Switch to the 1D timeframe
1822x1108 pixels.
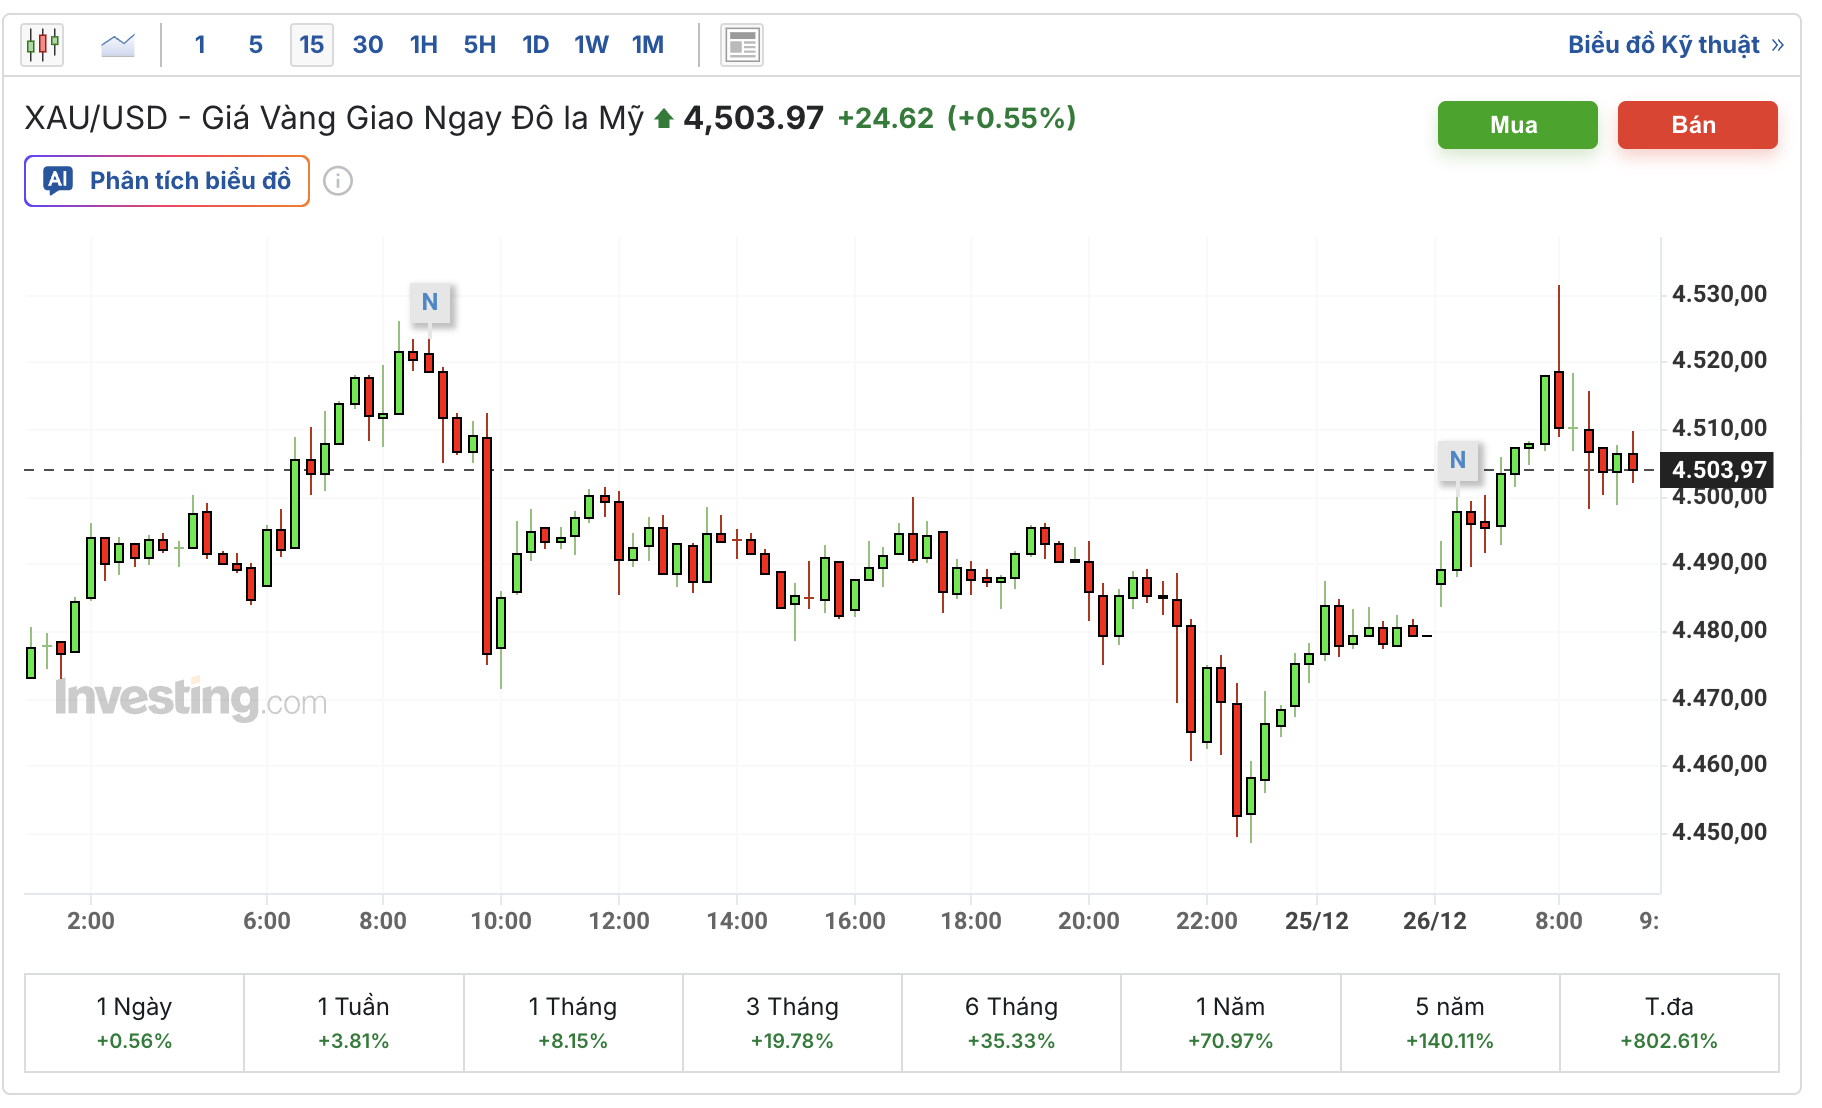pyautogui.click(x=536, y=45)
